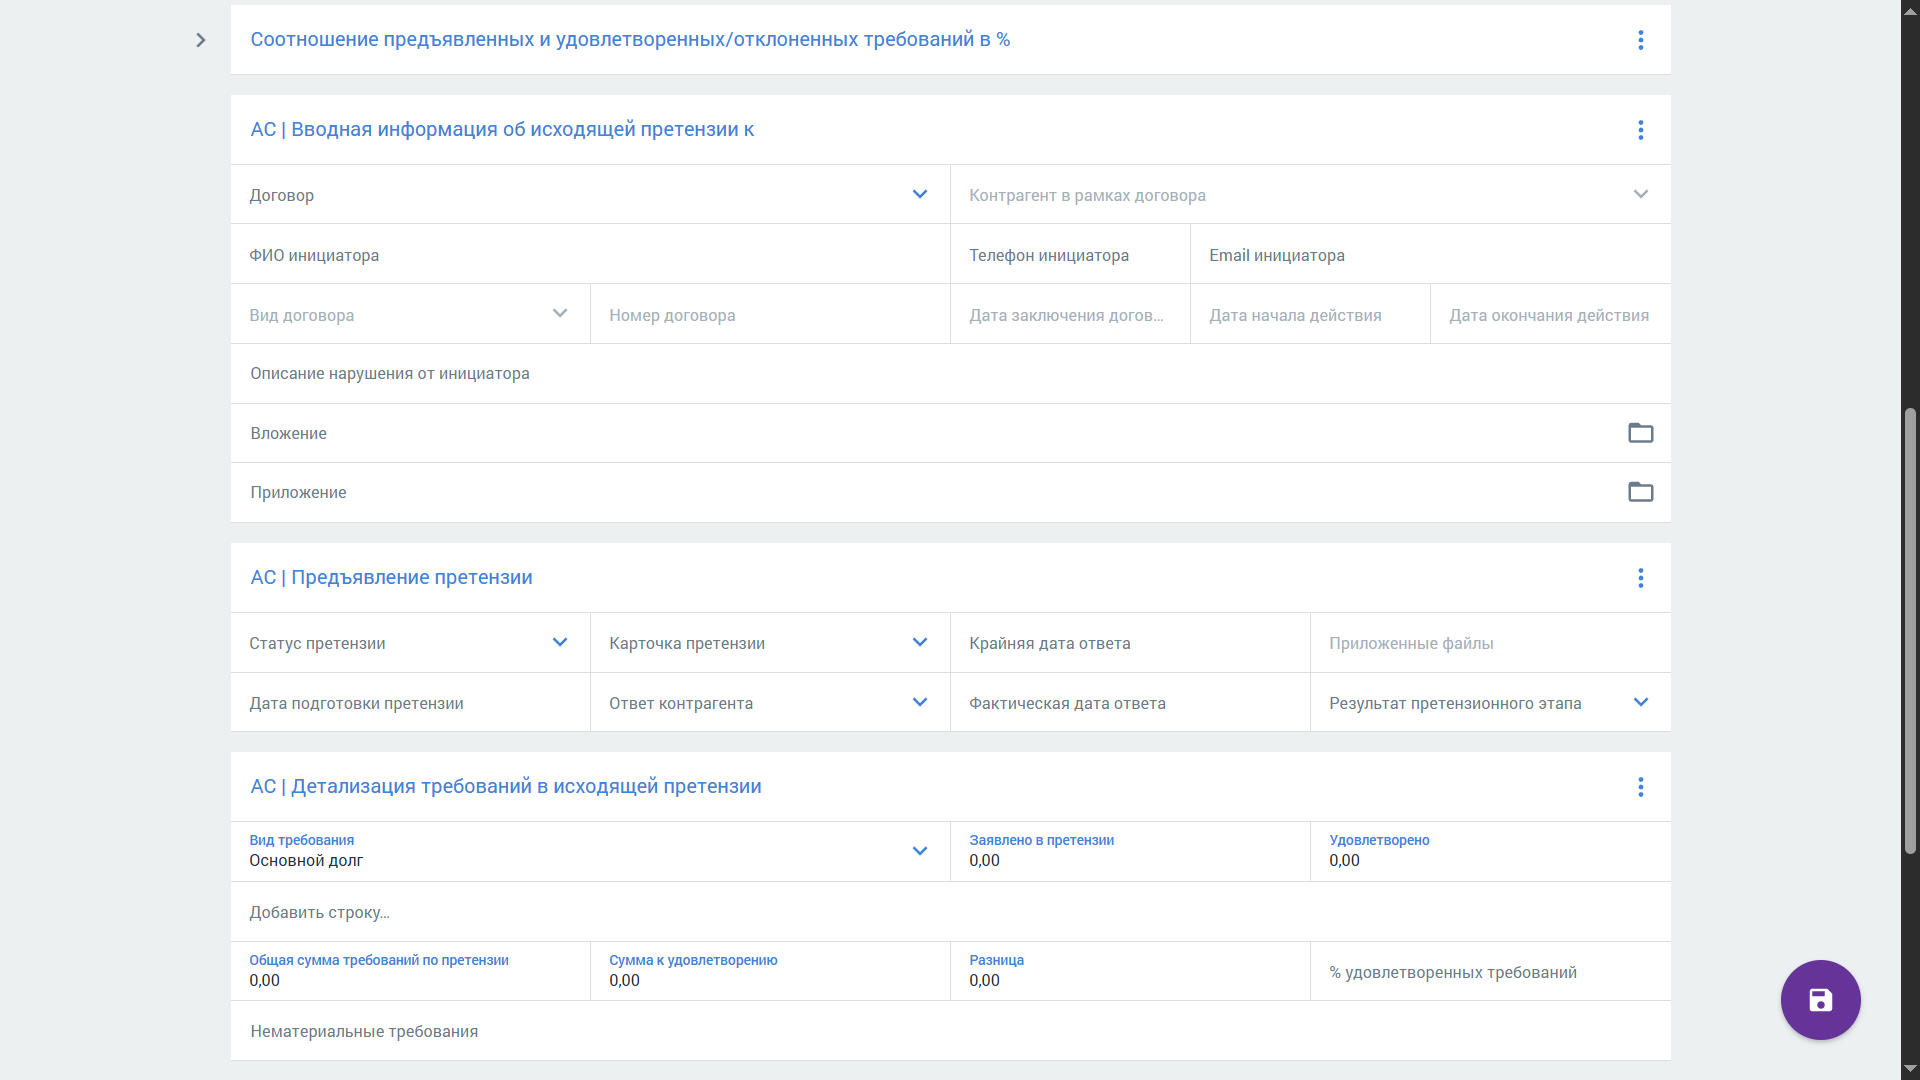Focus the Email инициатора field

click(1430, 254)
